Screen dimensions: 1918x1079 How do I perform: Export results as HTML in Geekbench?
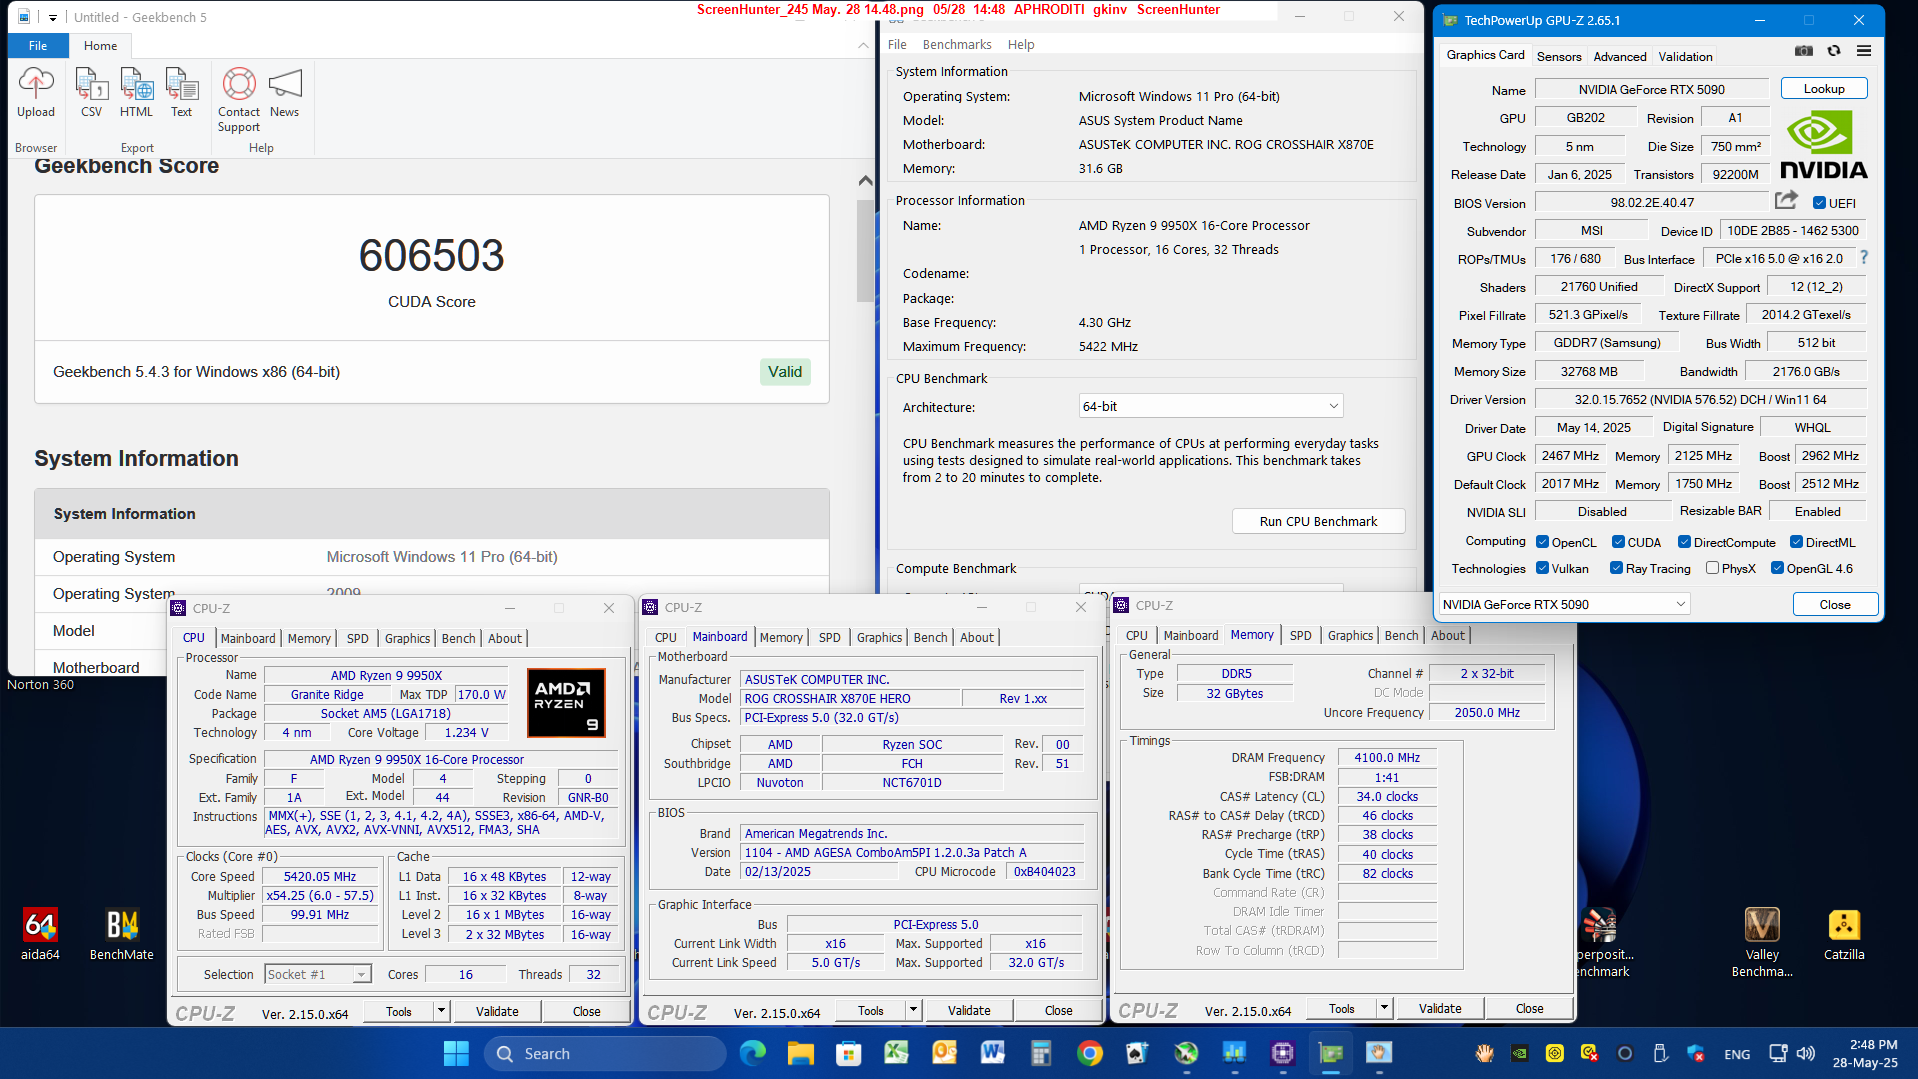coord(136,92)
